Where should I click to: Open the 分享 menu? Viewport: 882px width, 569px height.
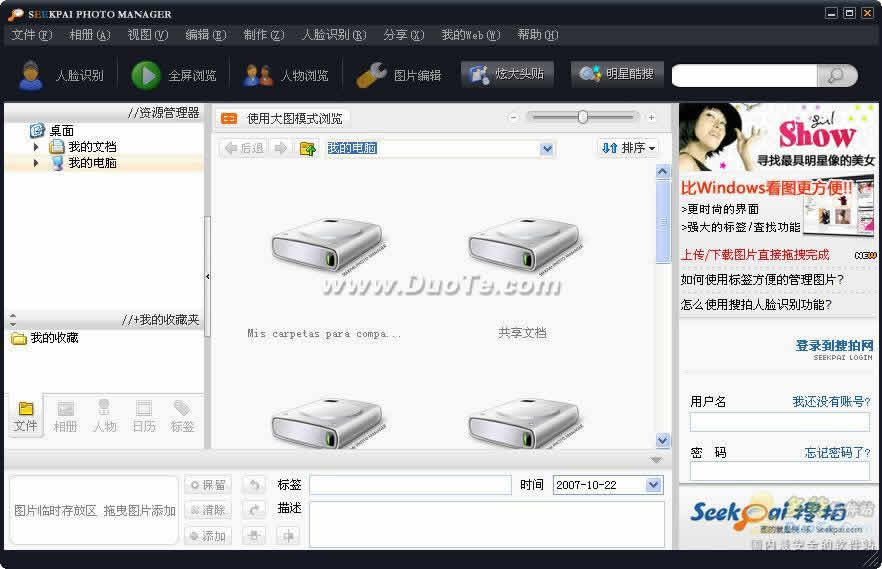(x=403, y=35)
